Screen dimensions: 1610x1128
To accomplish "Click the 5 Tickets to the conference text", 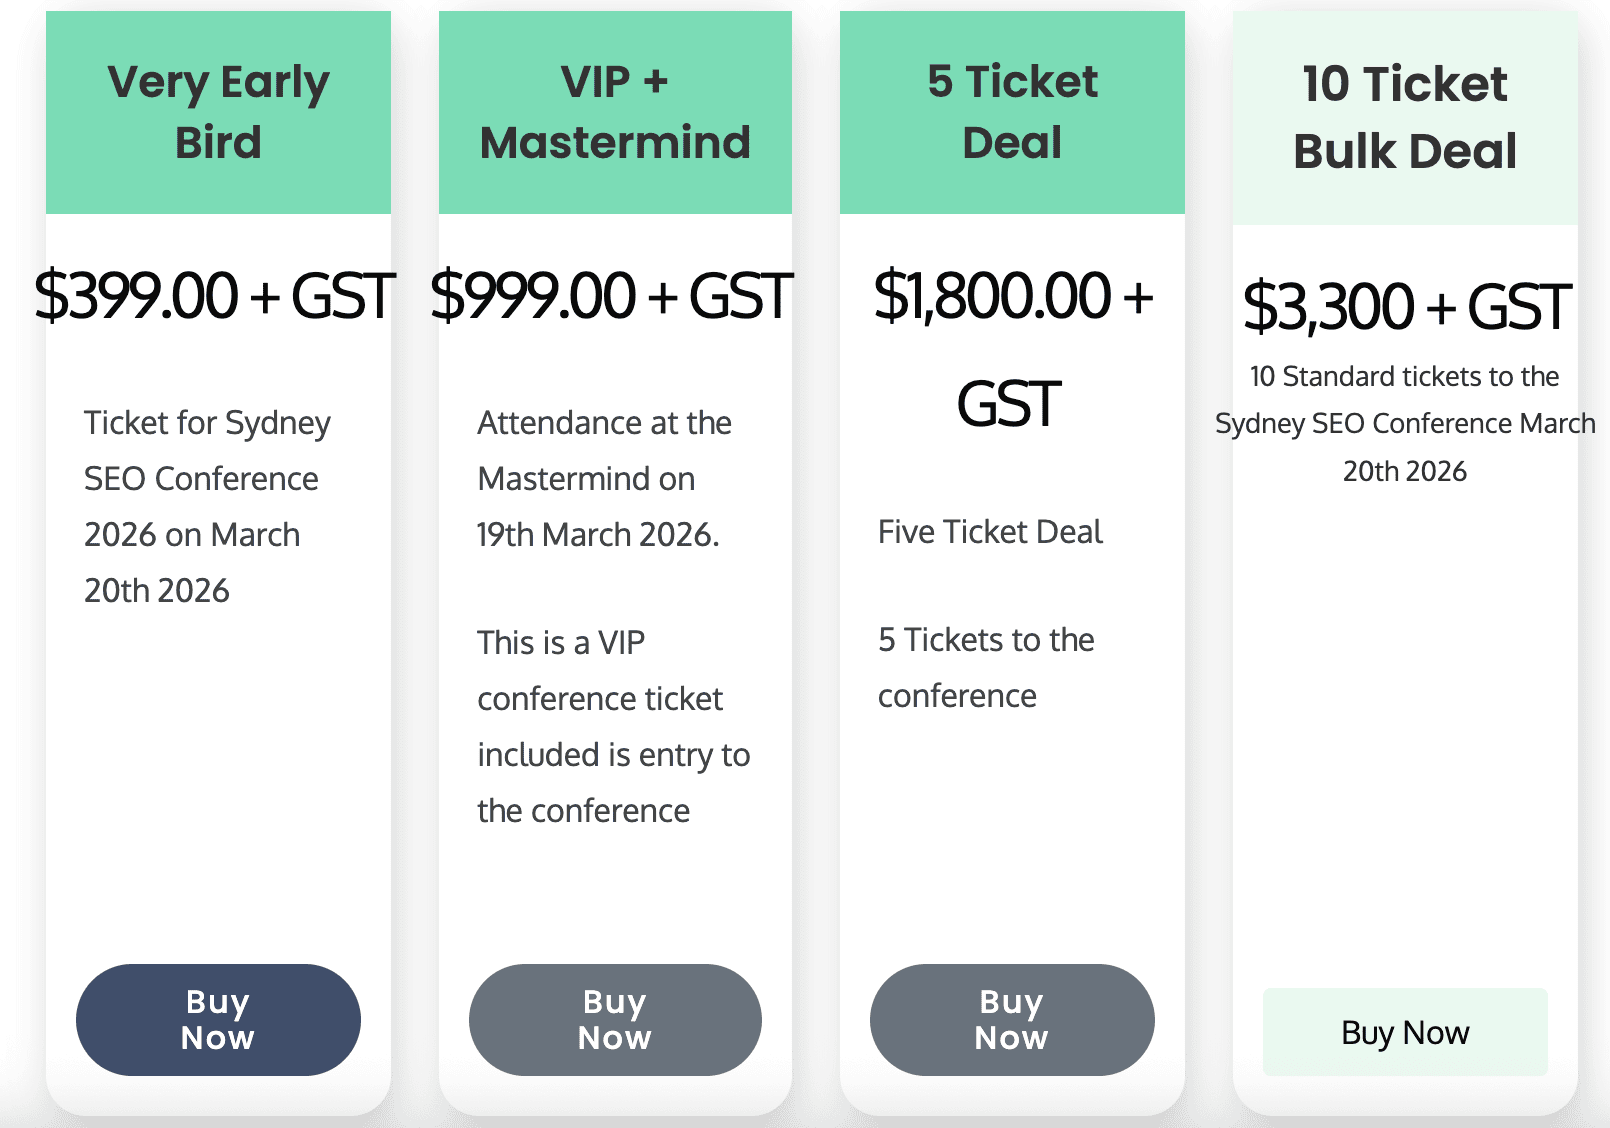I will coord(985,667).
